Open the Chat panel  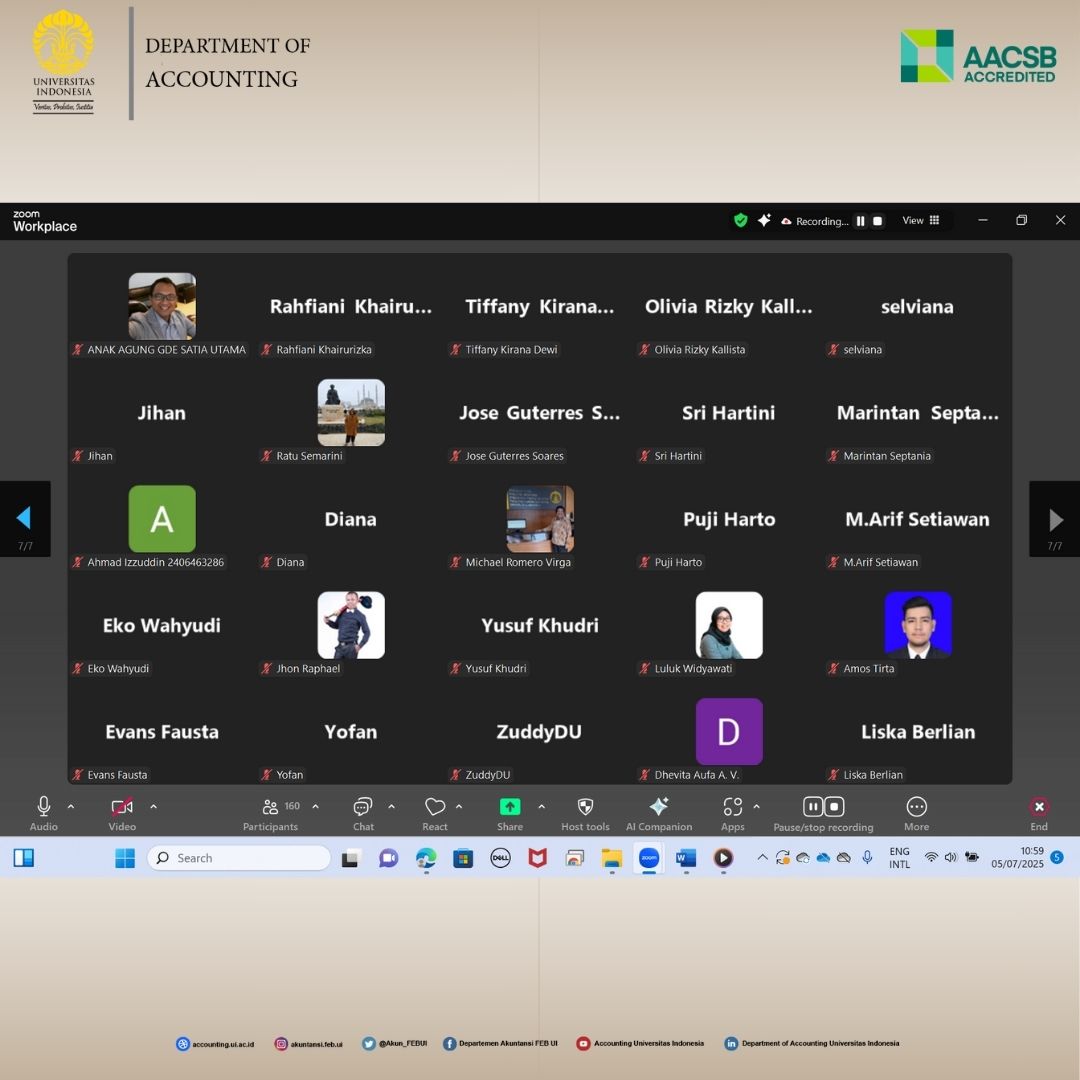(363, 808)
